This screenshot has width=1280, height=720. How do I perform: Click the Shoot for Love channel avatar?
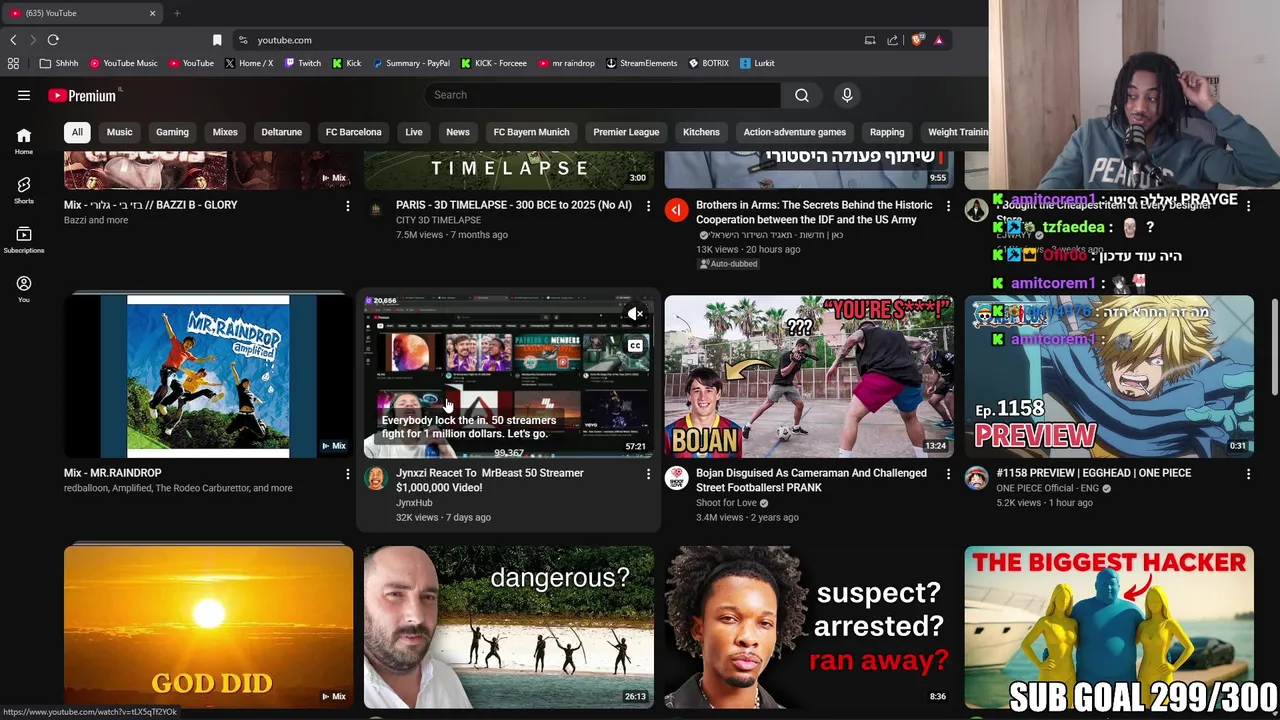click(x=676, y=478)
